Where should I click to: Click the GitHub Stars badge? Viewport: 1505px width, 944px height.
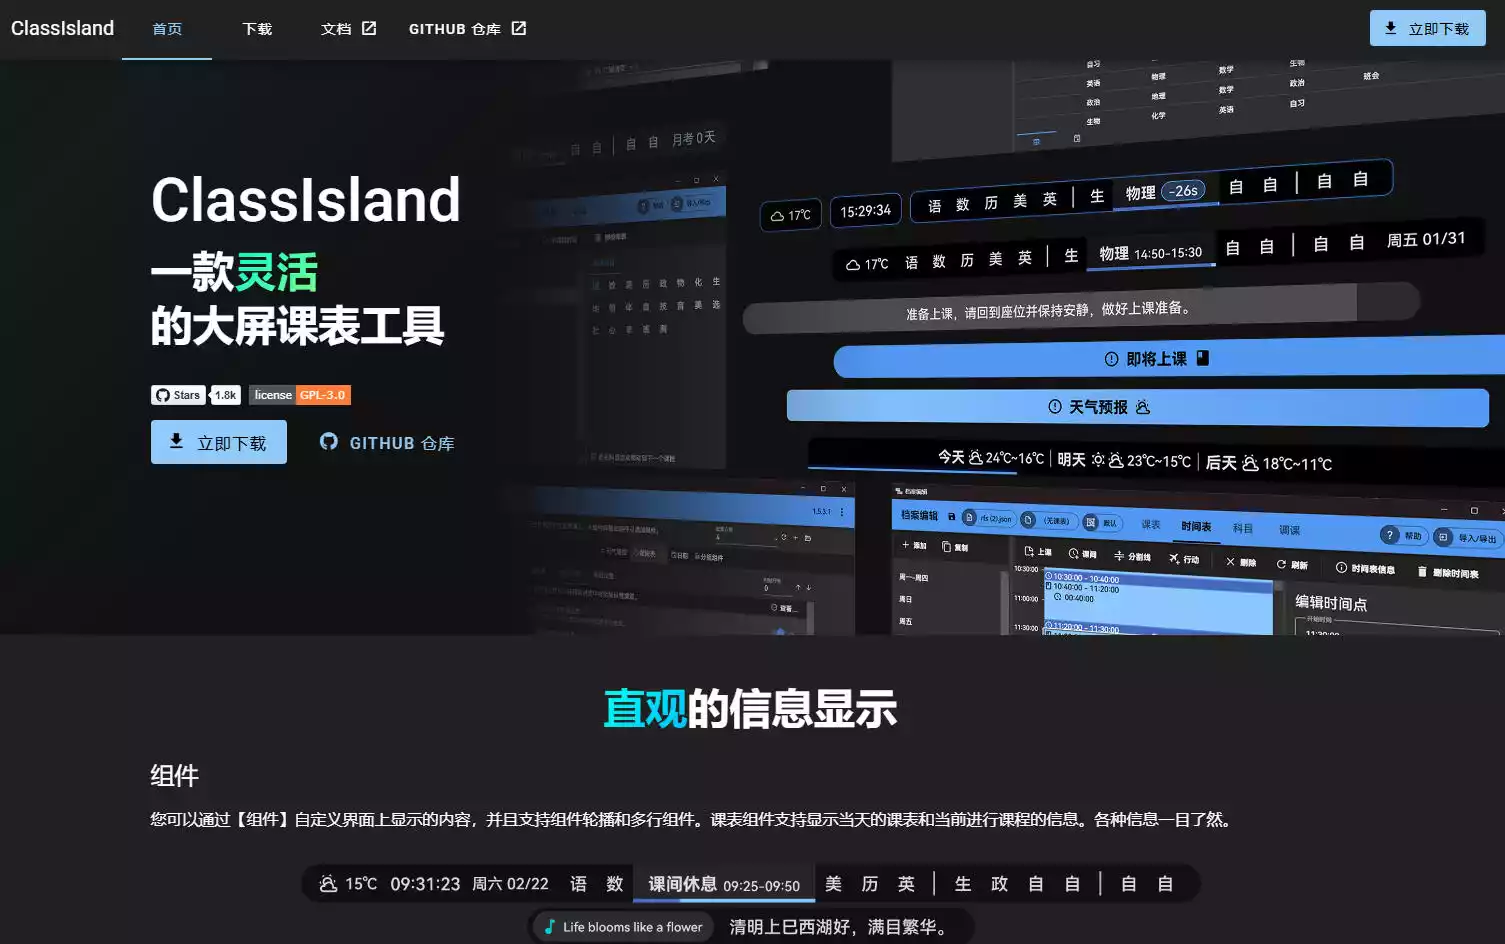[x=178, y=395]
